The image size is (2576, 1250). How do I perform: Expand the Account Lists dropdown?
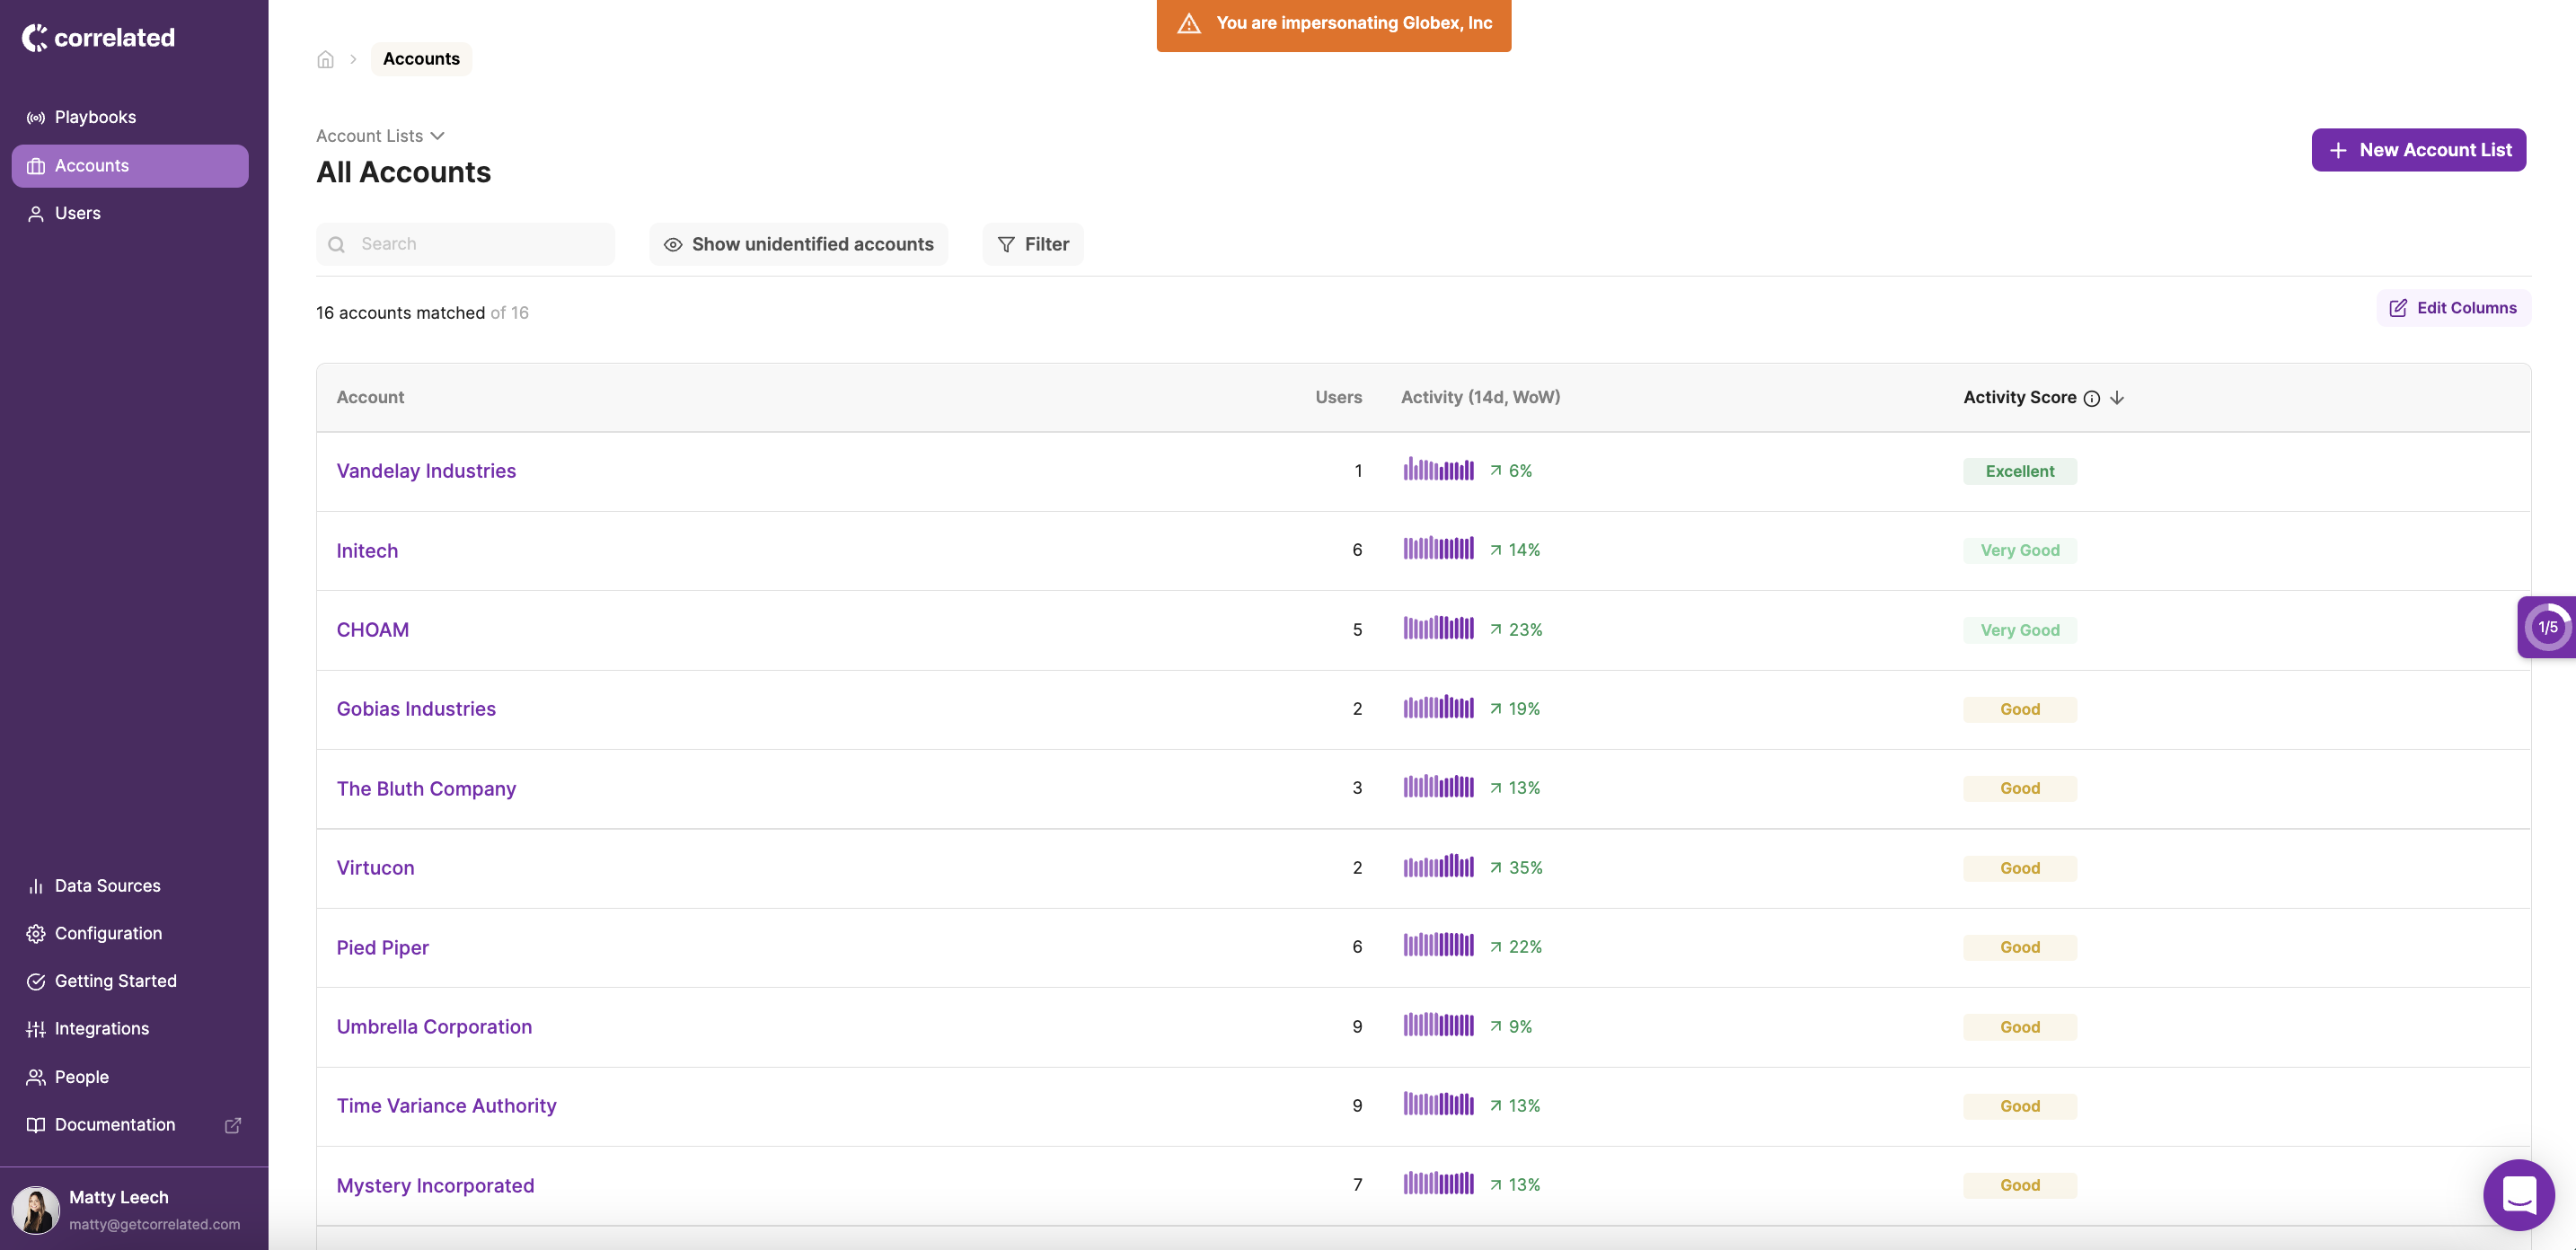point(380,136)
